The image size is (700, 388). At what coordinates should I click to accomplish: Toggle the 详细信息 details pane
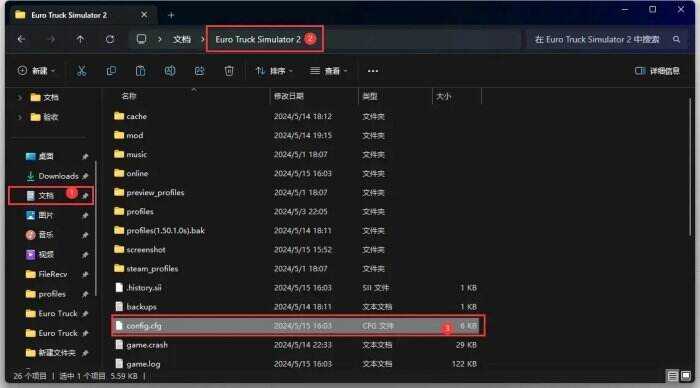pyautogui.click(x=657, y=71)
